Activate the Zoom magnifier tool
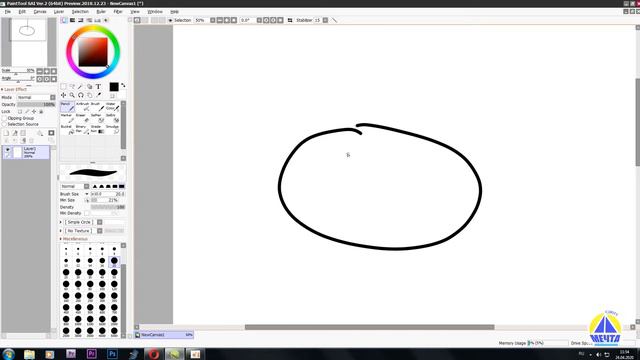640x360 pixels. pyautogui.click(x=72, y=95)
